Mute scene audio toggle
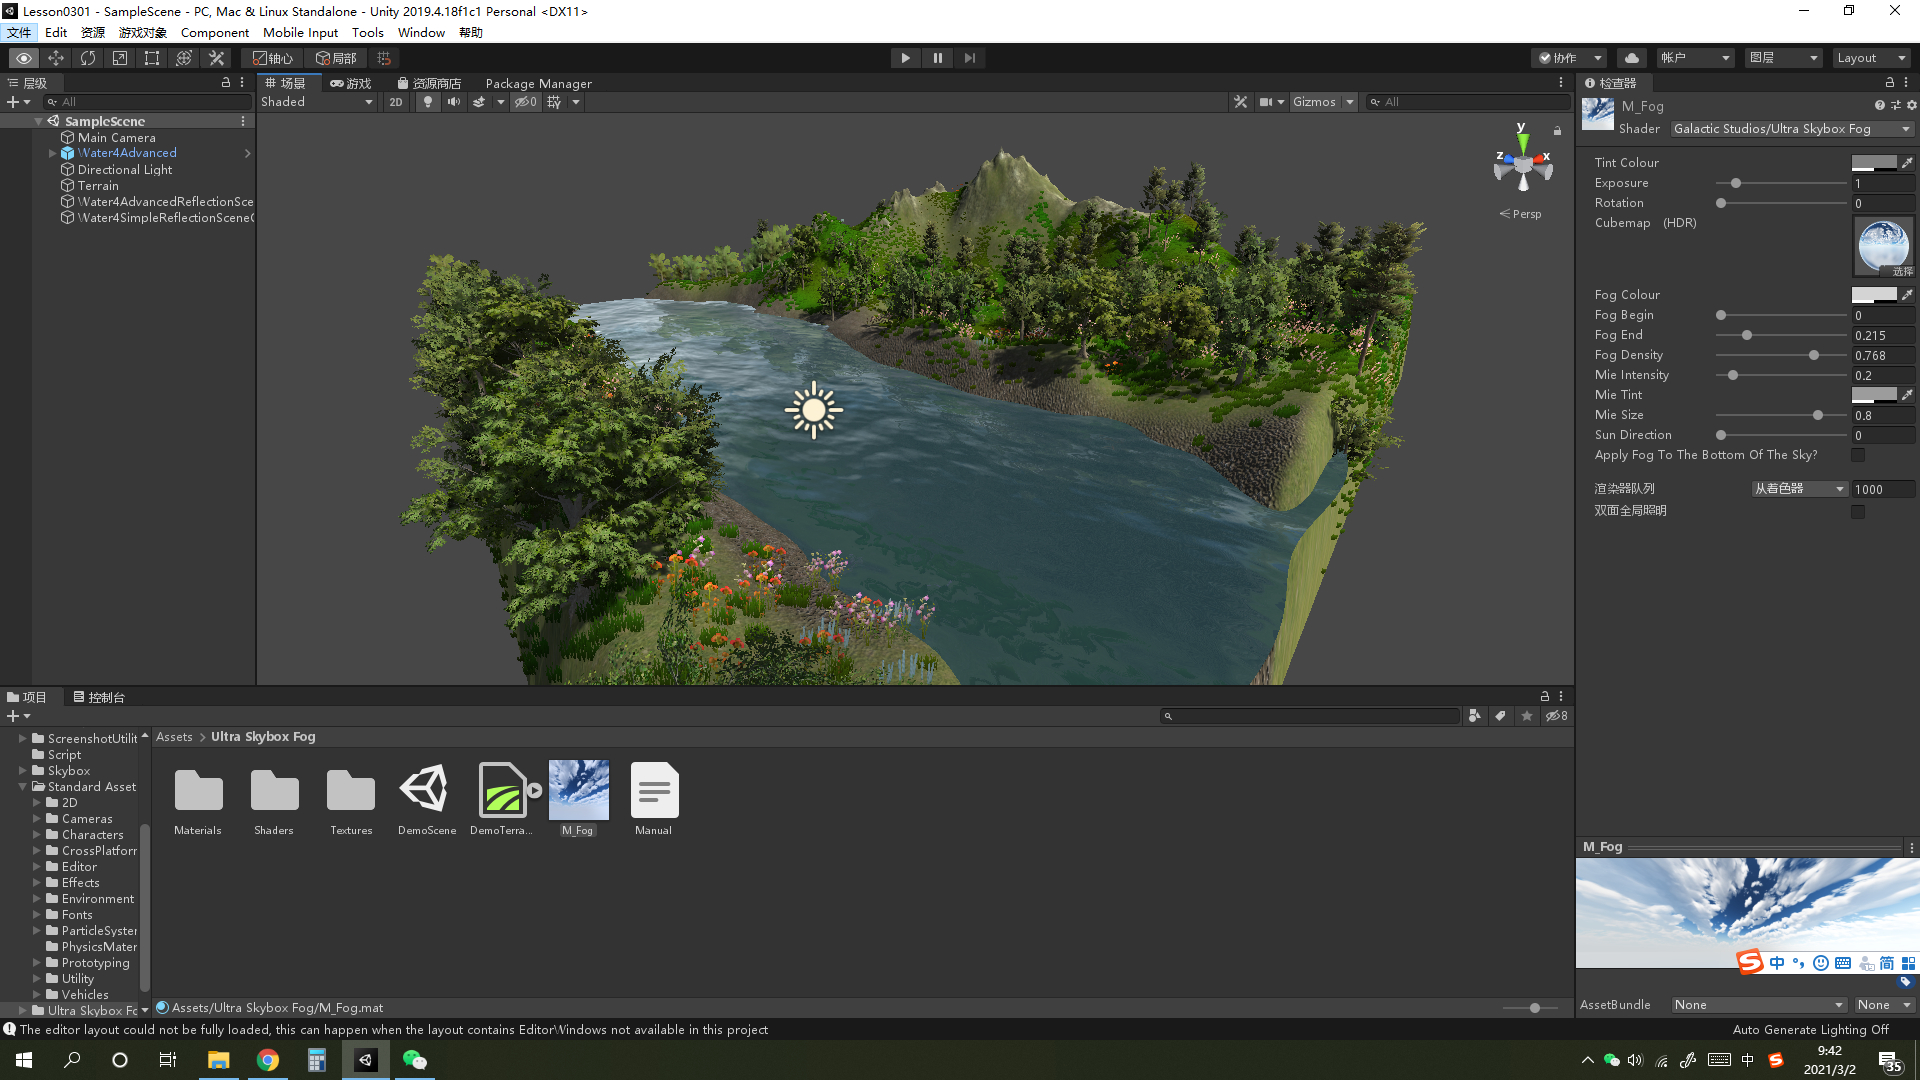Image resolution: width=1920 pixels, height=1080 pixels. point(454,102)
